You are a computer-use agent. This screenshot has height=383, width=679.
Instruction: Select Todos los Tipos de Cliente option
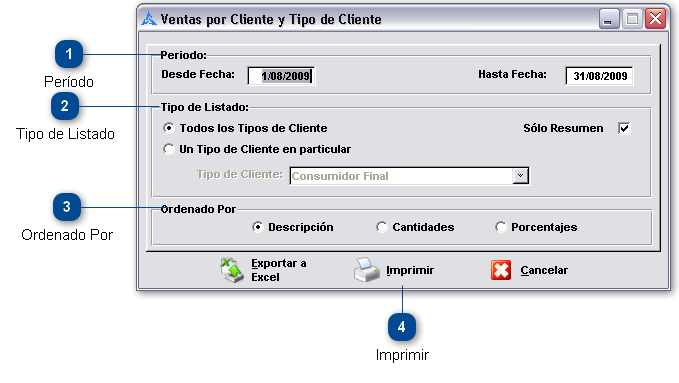168,128
